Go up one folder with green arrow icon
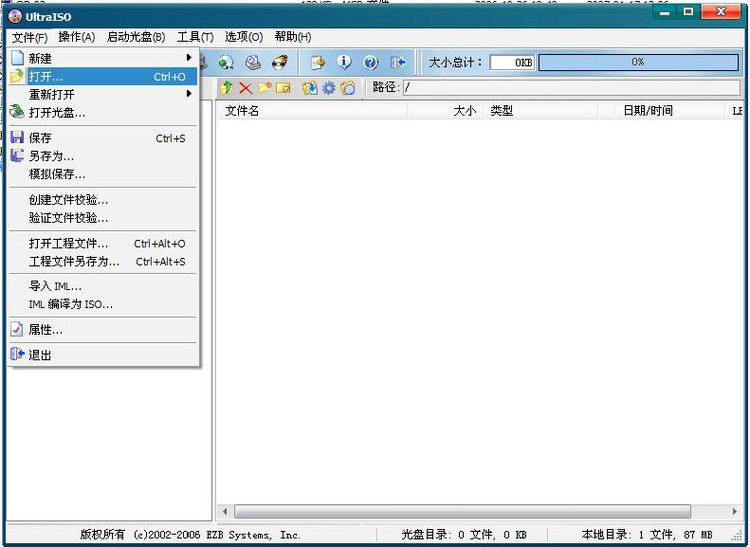The width and height of the screenshot is (750, 547). click(226, 88)
